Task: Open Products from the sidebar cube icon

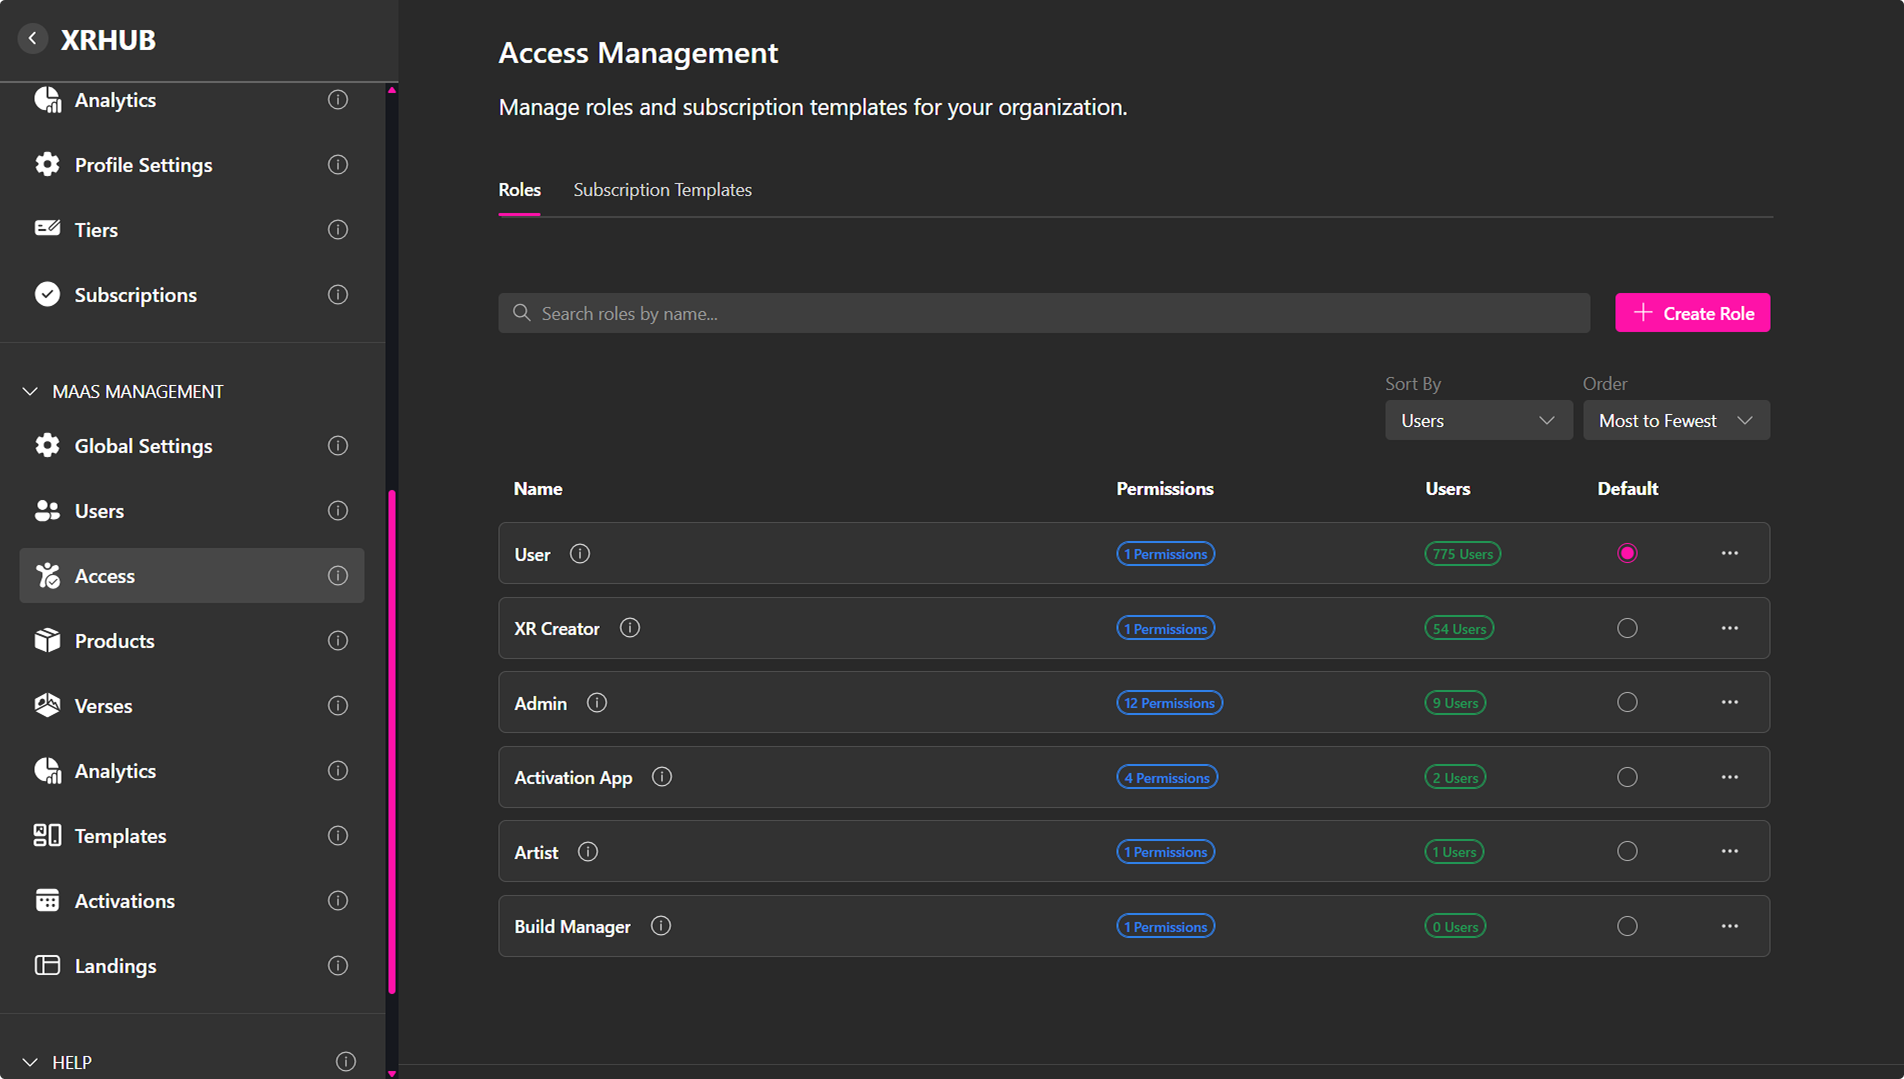Action: 47,640
